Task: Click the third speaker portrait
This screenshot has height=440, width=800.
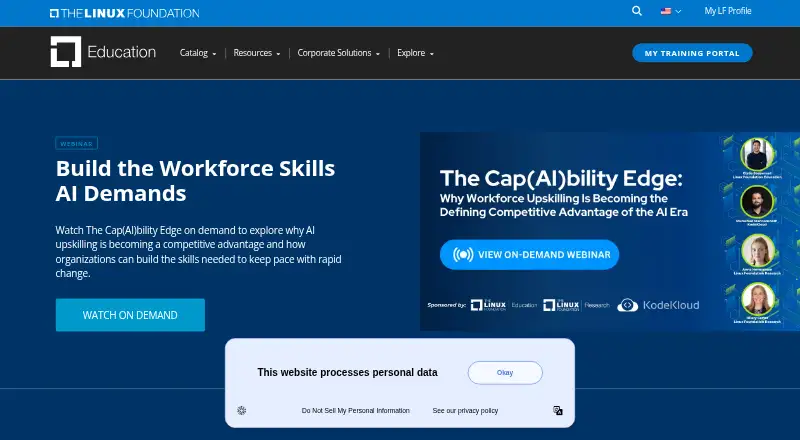Action: tap(757, 250)
